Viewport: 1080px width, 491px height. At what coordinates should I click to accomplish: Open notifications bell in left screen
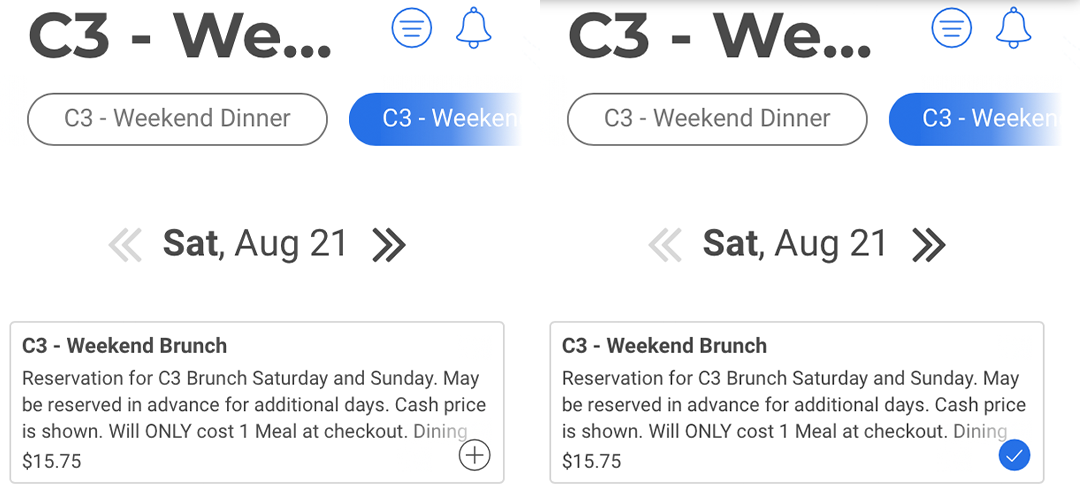coord(474,28)
